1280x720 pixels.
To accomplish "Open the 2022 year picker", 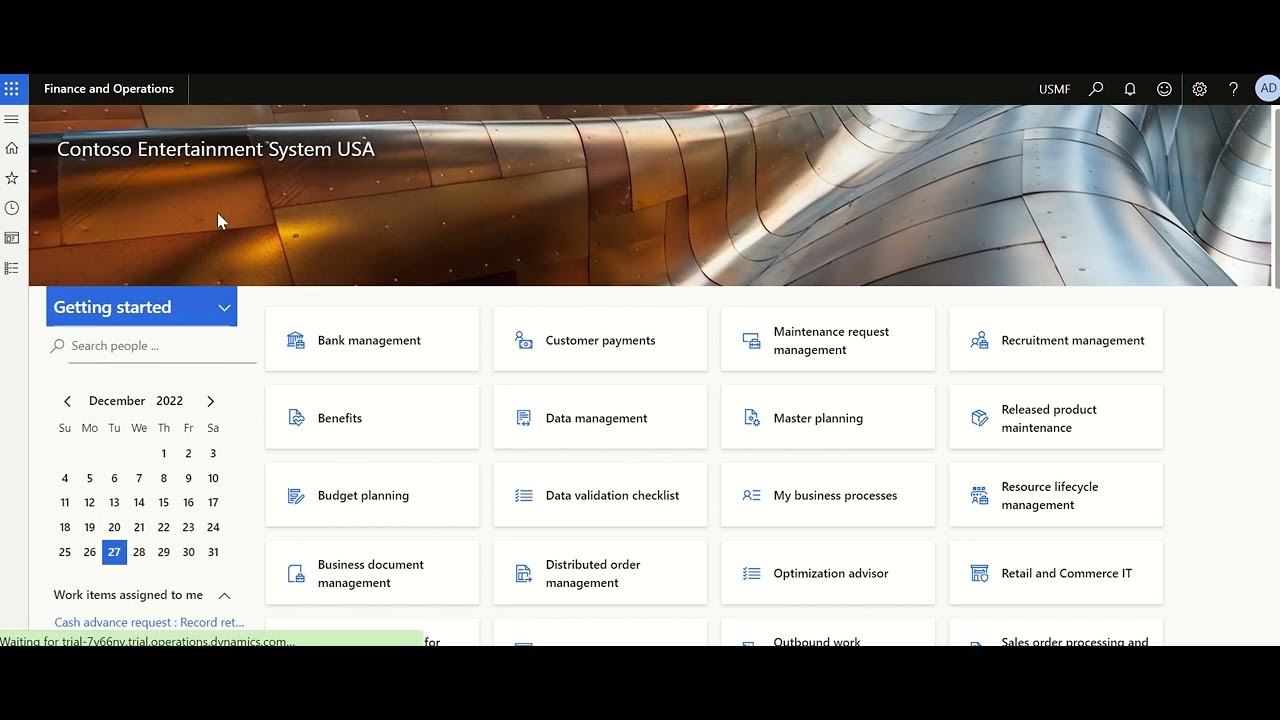I will coord(170,401).
